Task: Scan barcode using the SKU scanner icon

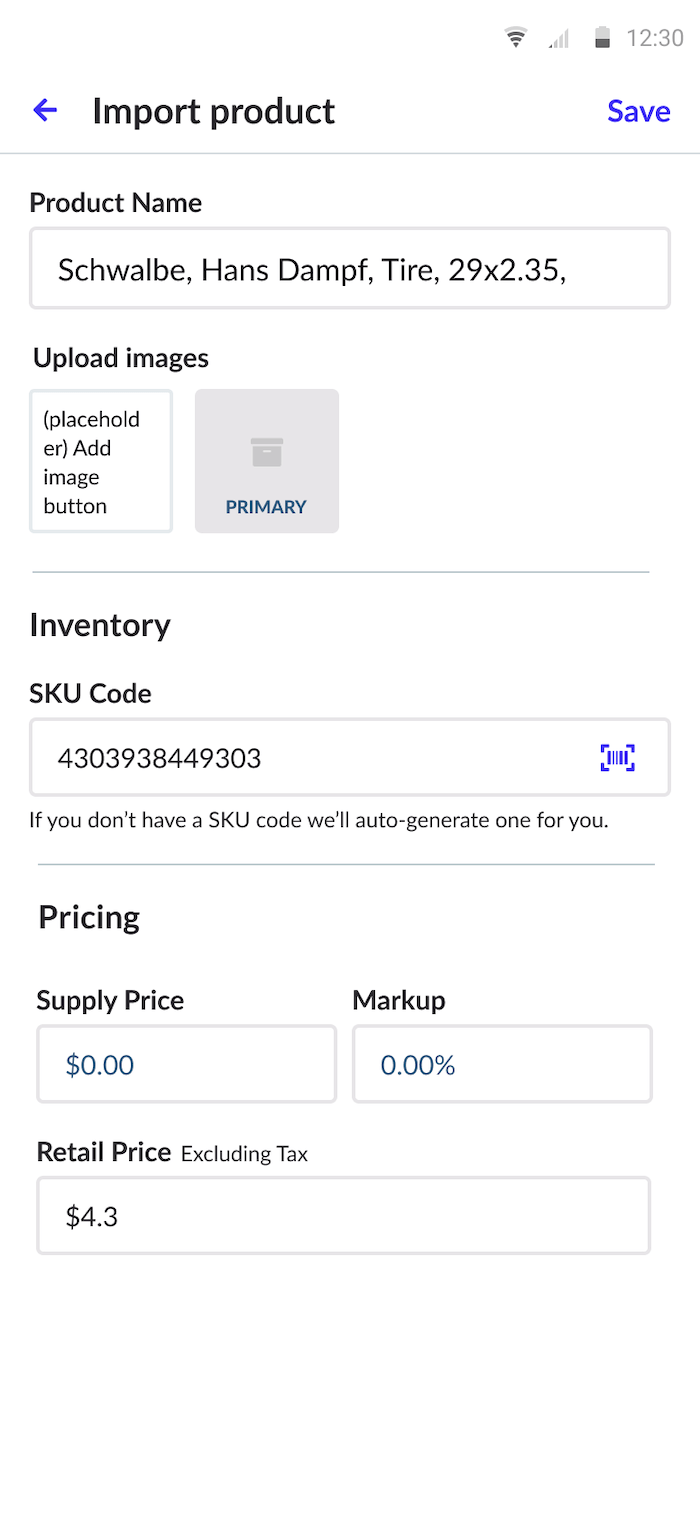Action: [x=618, y=758]
